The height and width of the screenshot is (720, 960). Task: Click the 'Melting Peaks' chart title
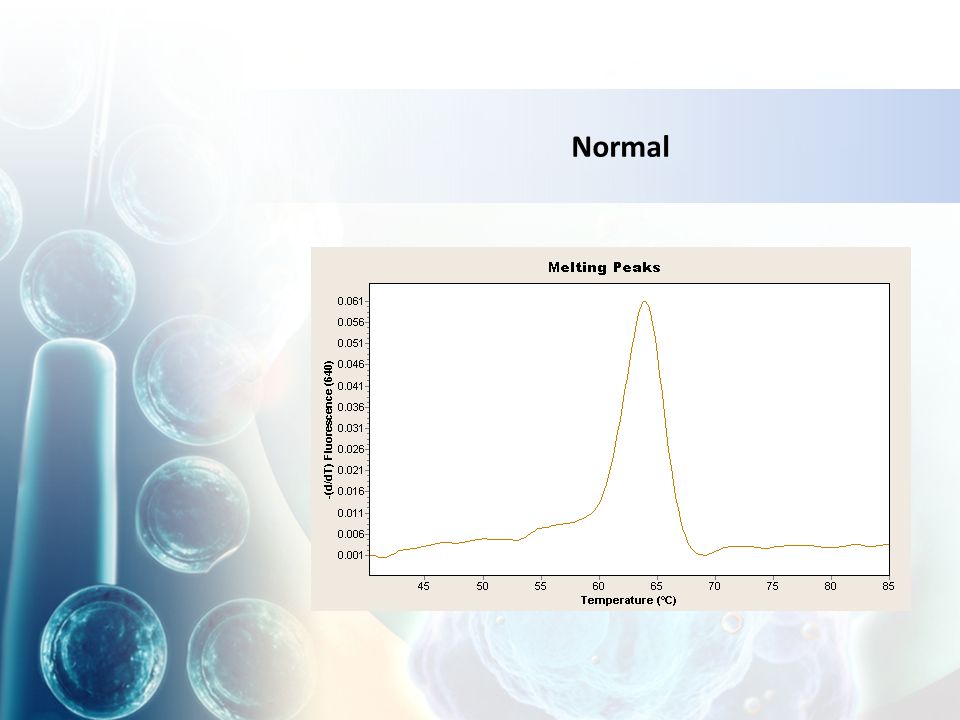pyautogui.click(x=604, y=268)
